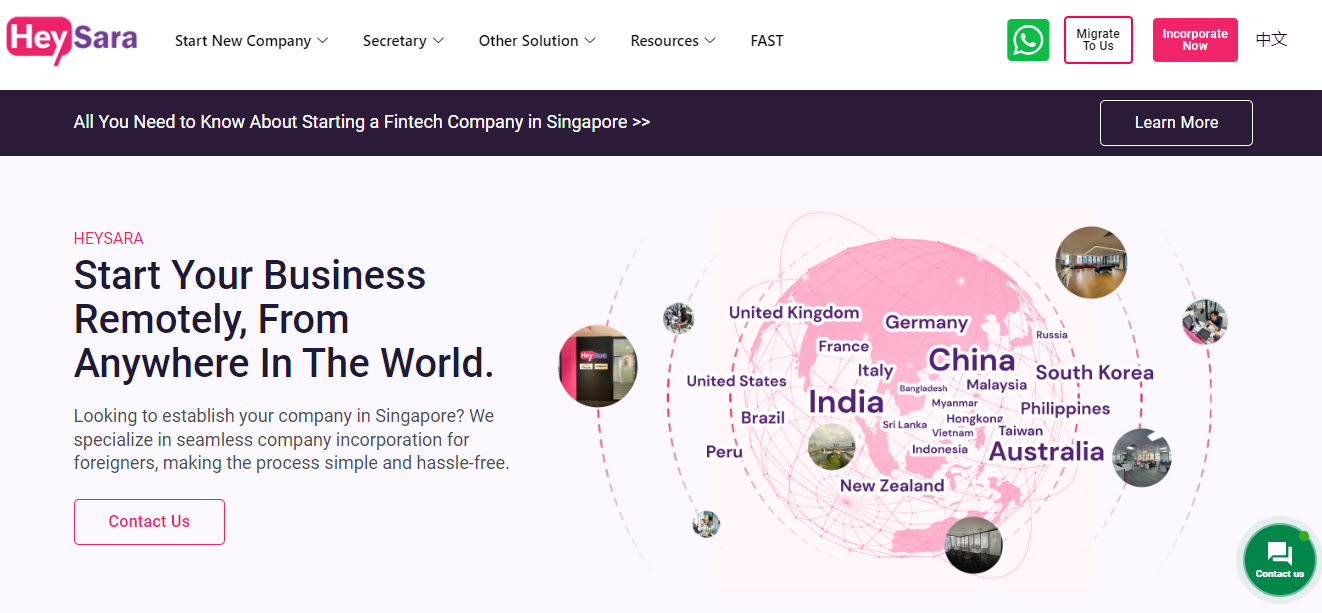This screenshot has height=613, width=1322.
Task: Click the office photo right of Australia
Action: 1141,457
